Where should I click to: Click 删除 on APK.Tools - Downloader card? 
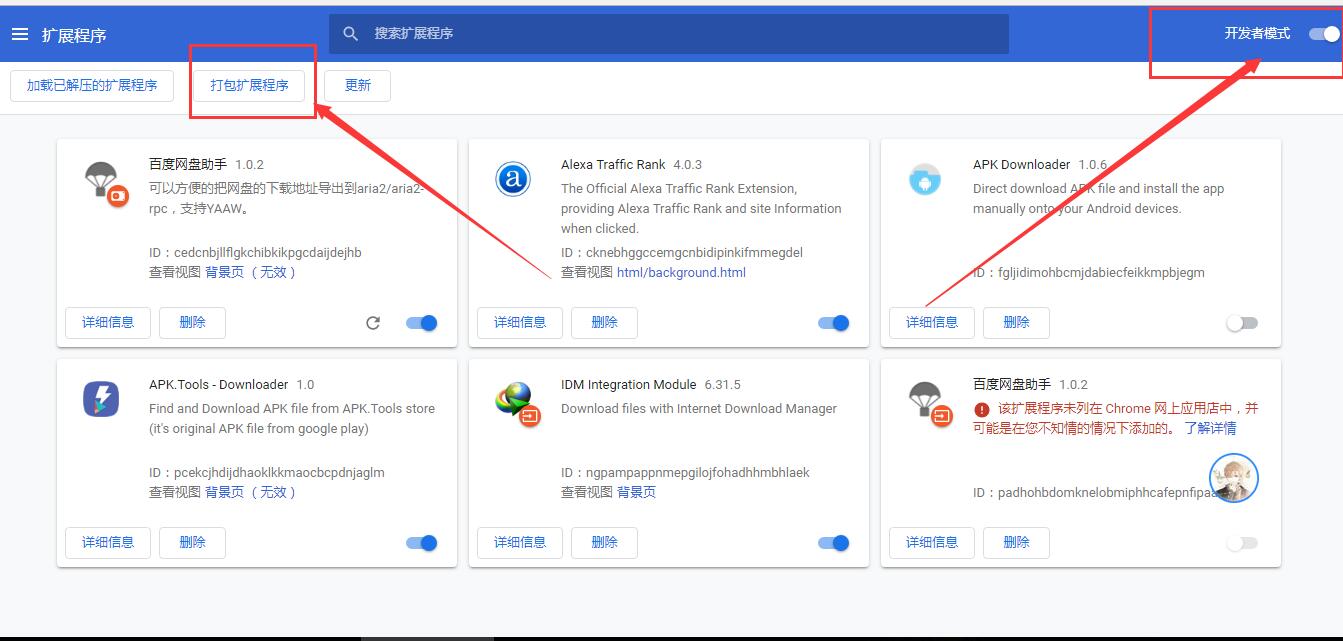click(193, 542)
